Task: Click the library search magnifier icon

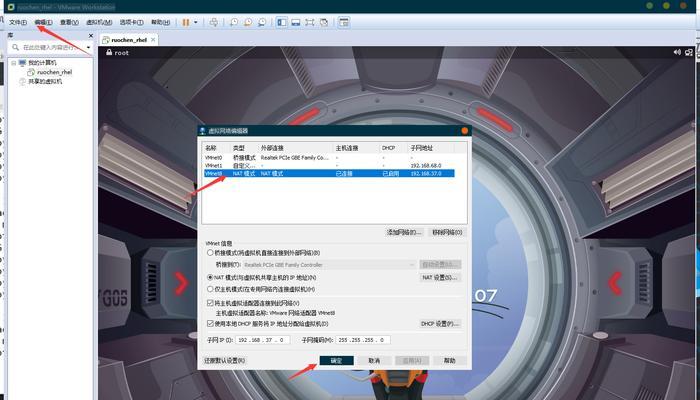Action: (16, 47)
